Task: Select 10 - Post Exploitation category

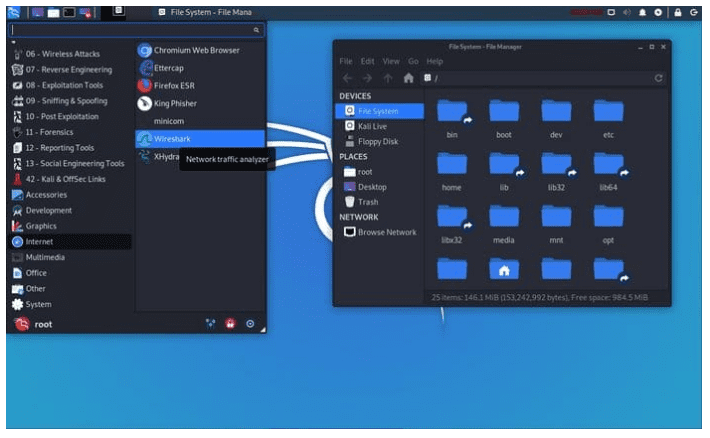Action: pyautogui.click(x=72, y=116)
